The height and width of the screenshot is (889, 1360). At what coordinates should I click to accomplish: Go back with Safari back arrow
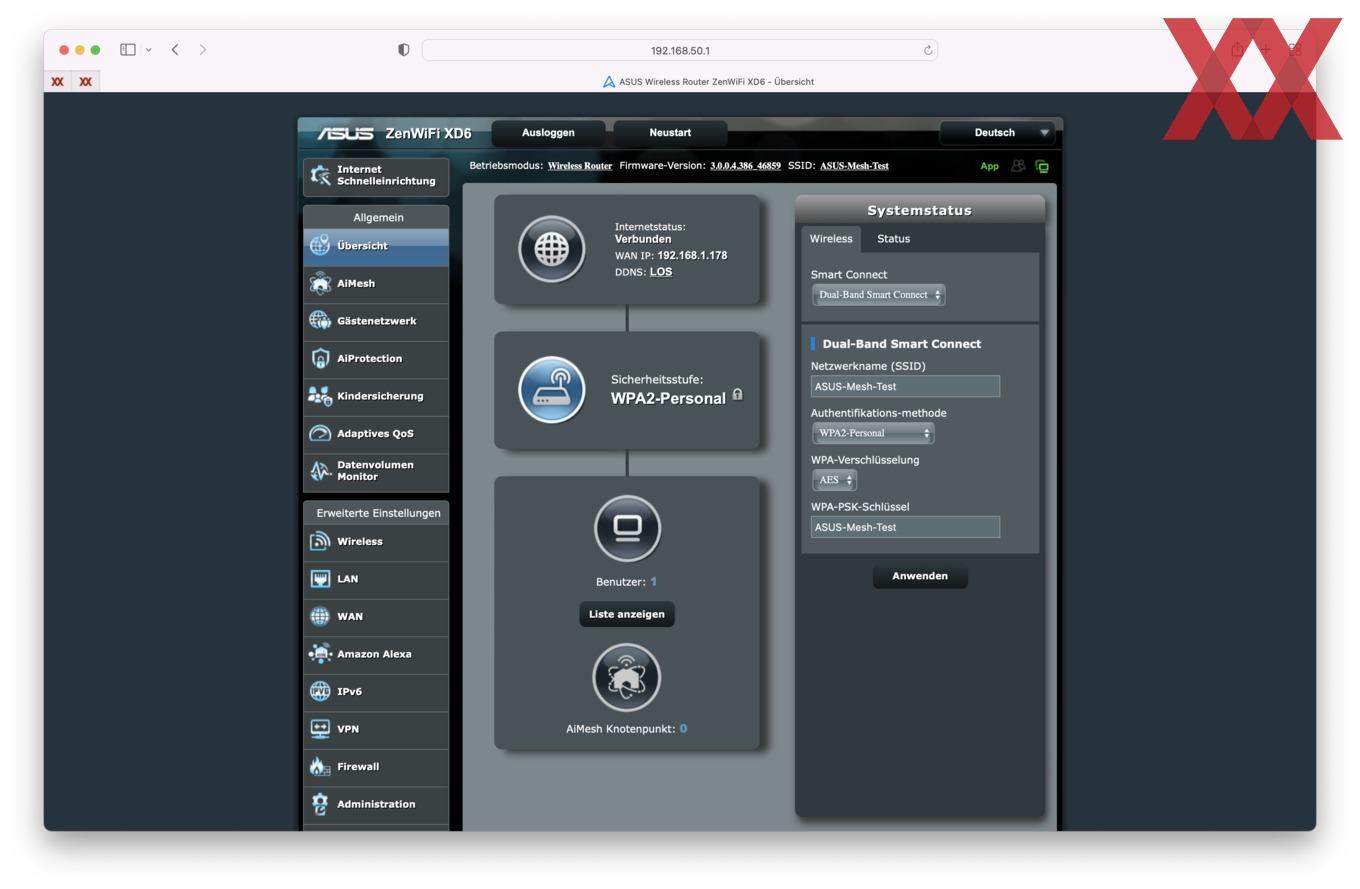pyautogui.click(x=175, y=49)
